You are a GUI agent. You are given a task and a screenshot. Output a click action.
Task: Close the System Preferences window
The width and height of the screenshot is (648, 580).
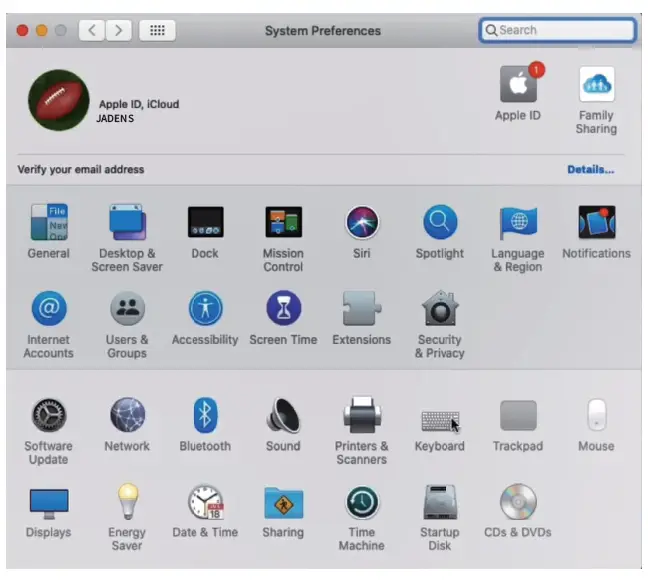tap(22, 30)
